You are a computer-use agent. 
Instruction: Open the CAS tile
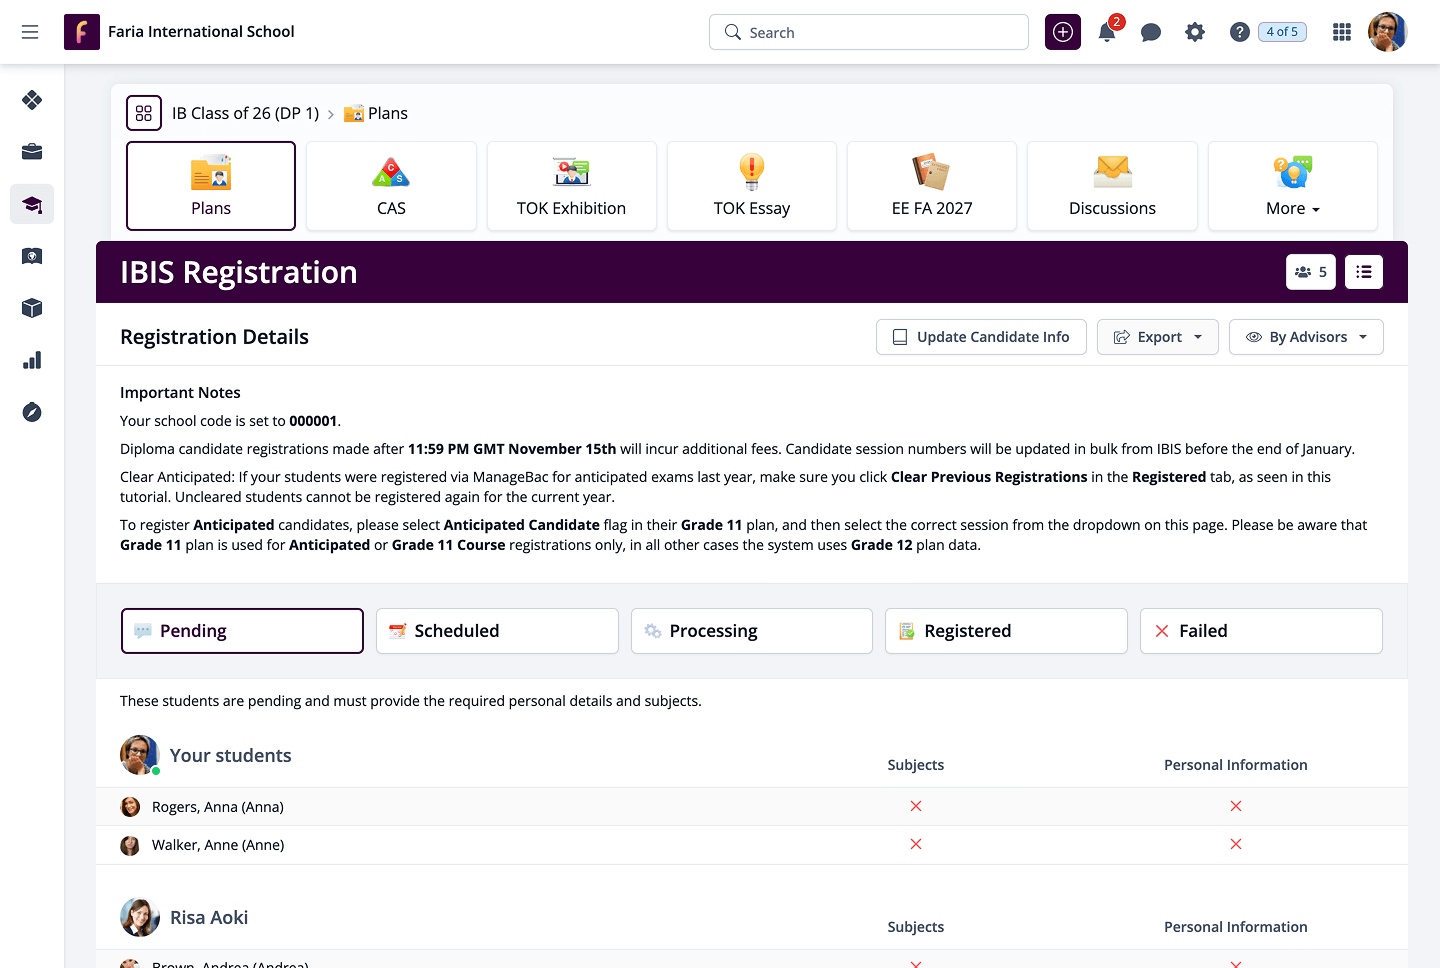coord(391,187)
